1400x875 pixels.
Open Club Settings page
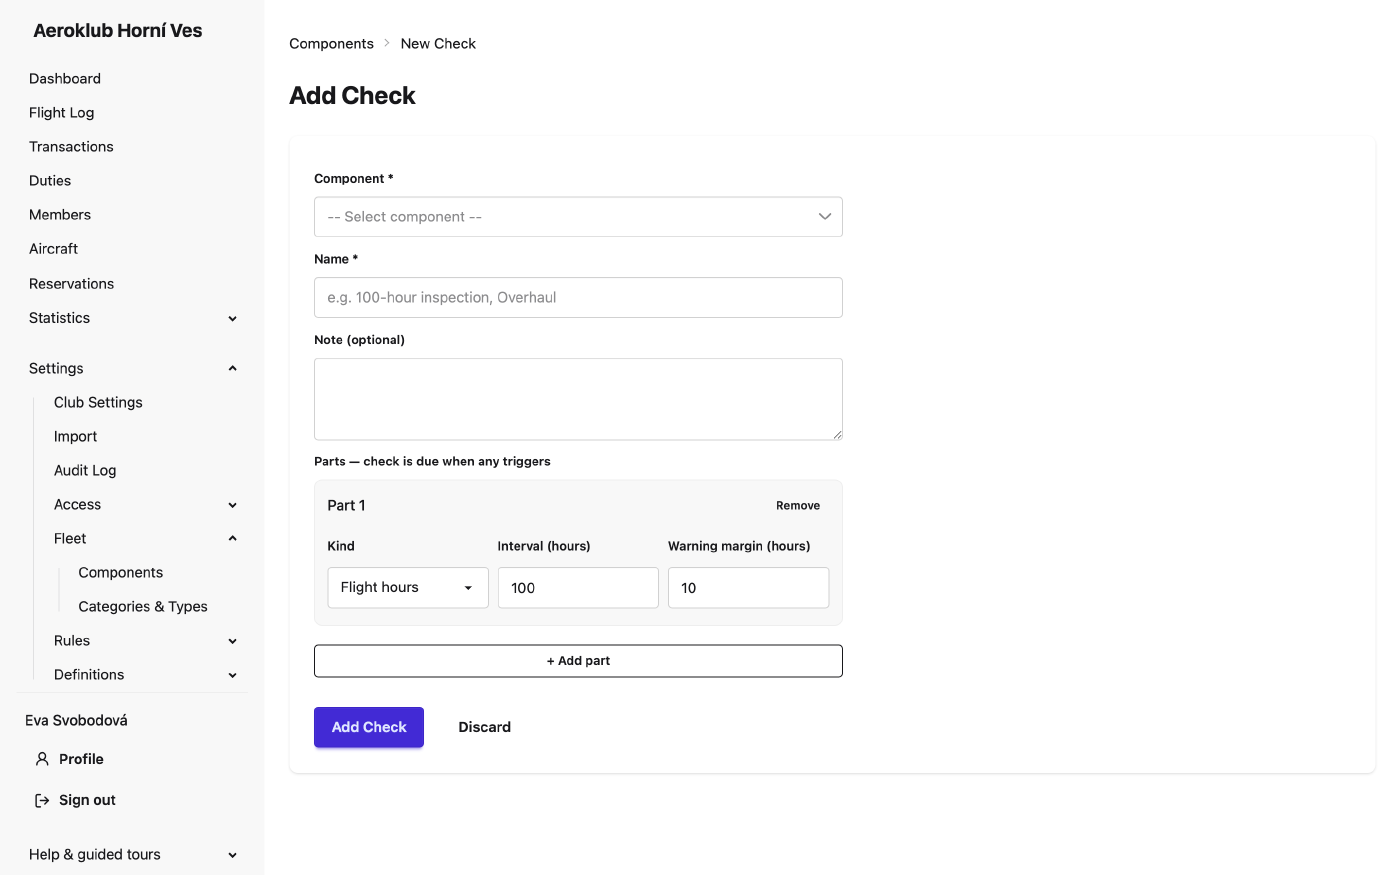coord(98,402)
